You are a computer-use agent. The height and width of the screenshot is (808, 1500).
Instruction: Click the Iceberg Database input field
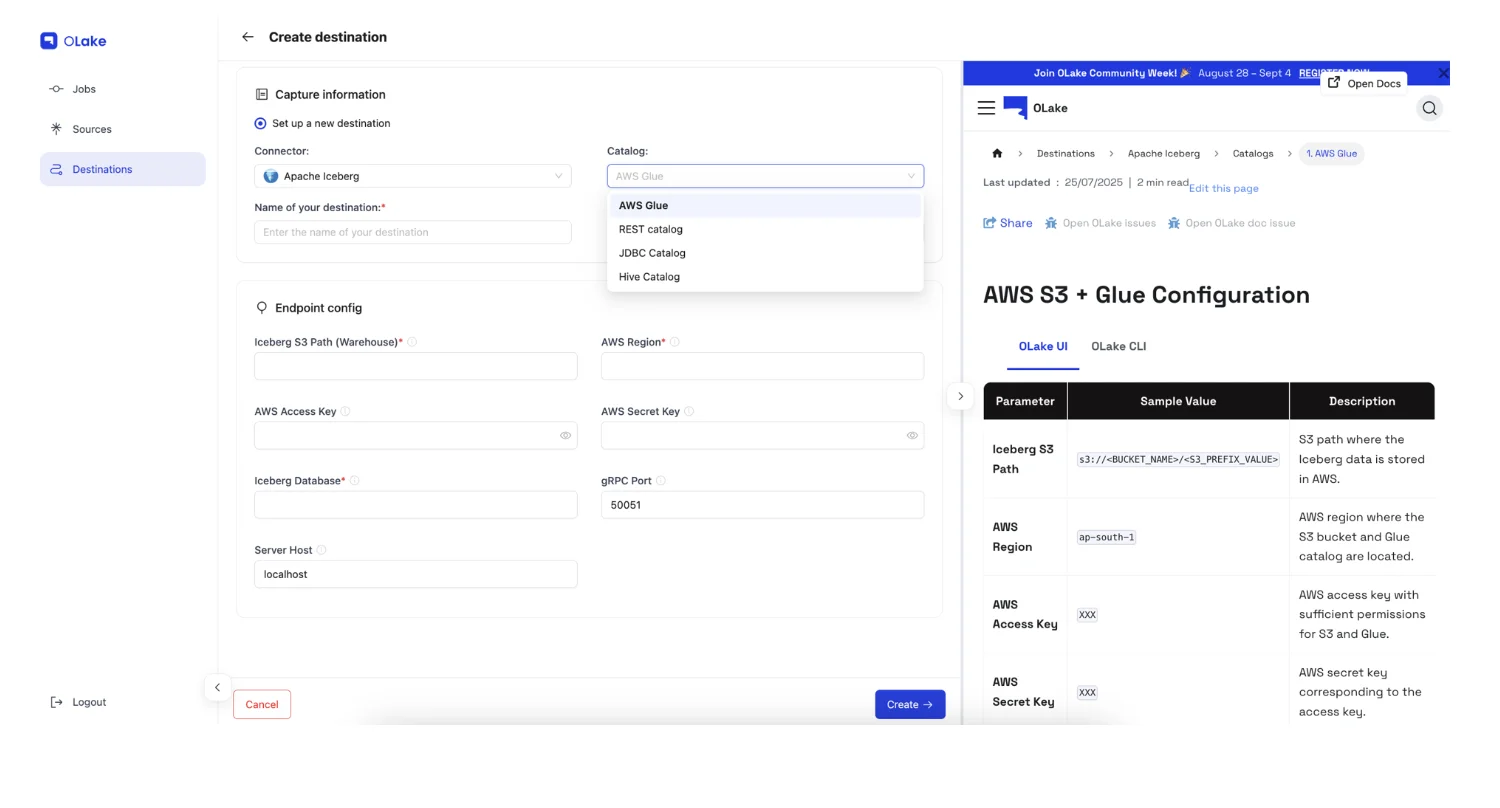(415, 505)
